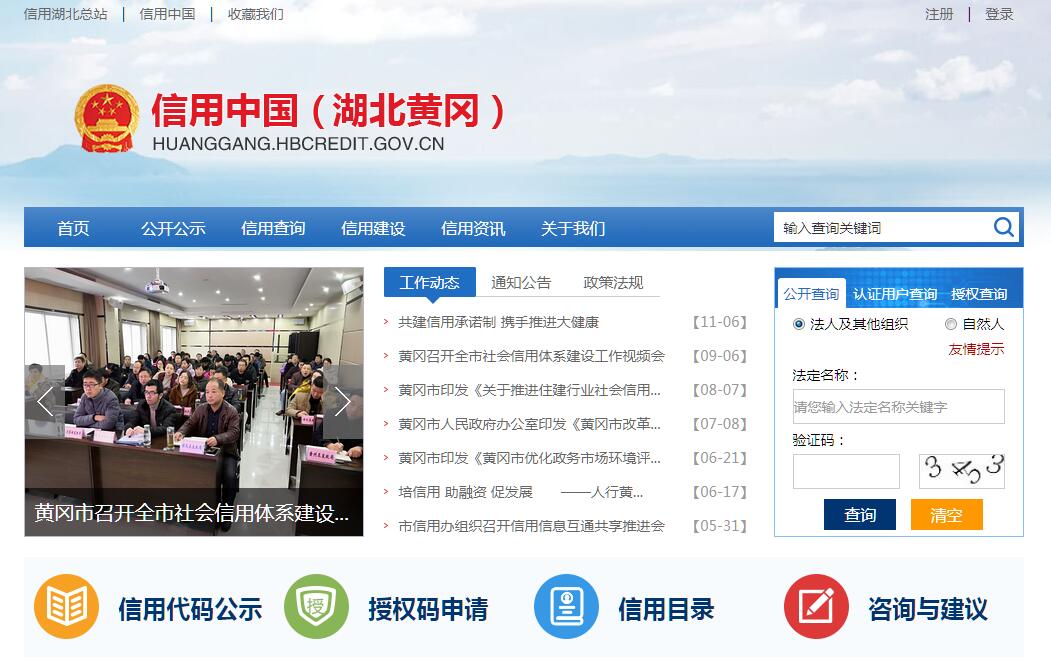Screen dimensions: 1051x658
Task: Switch to the 通知公告 tab
Action: [x=521, y=283]
